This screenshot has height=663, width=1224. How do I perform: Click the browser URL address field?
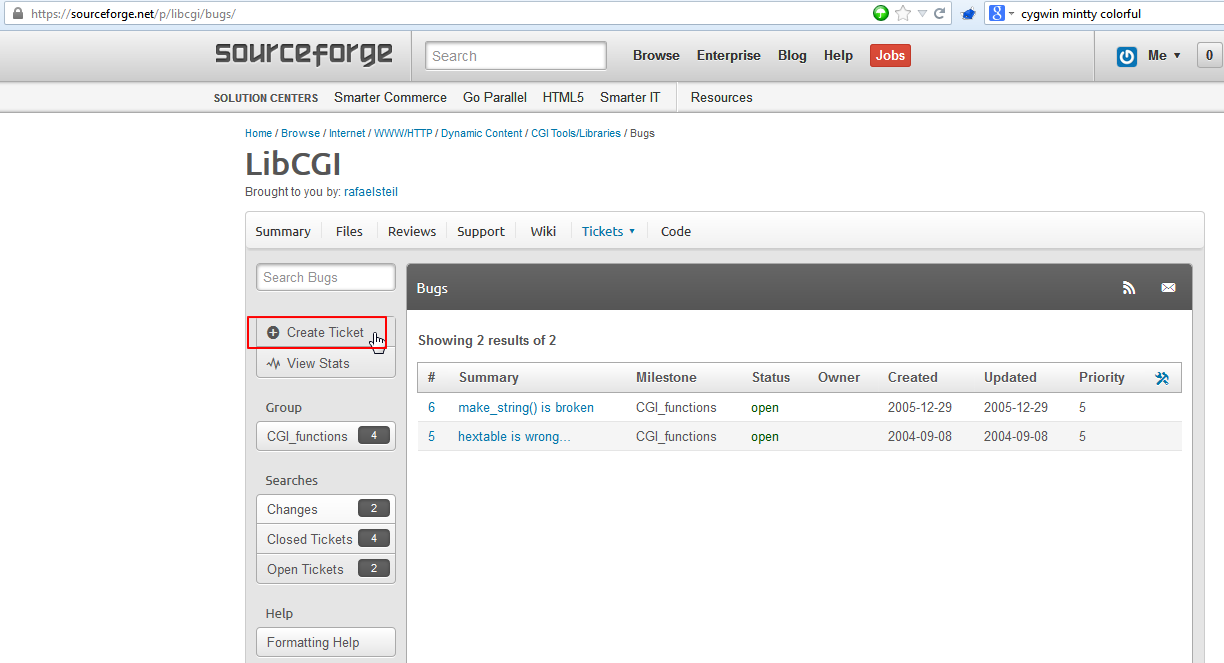[440, 14]
